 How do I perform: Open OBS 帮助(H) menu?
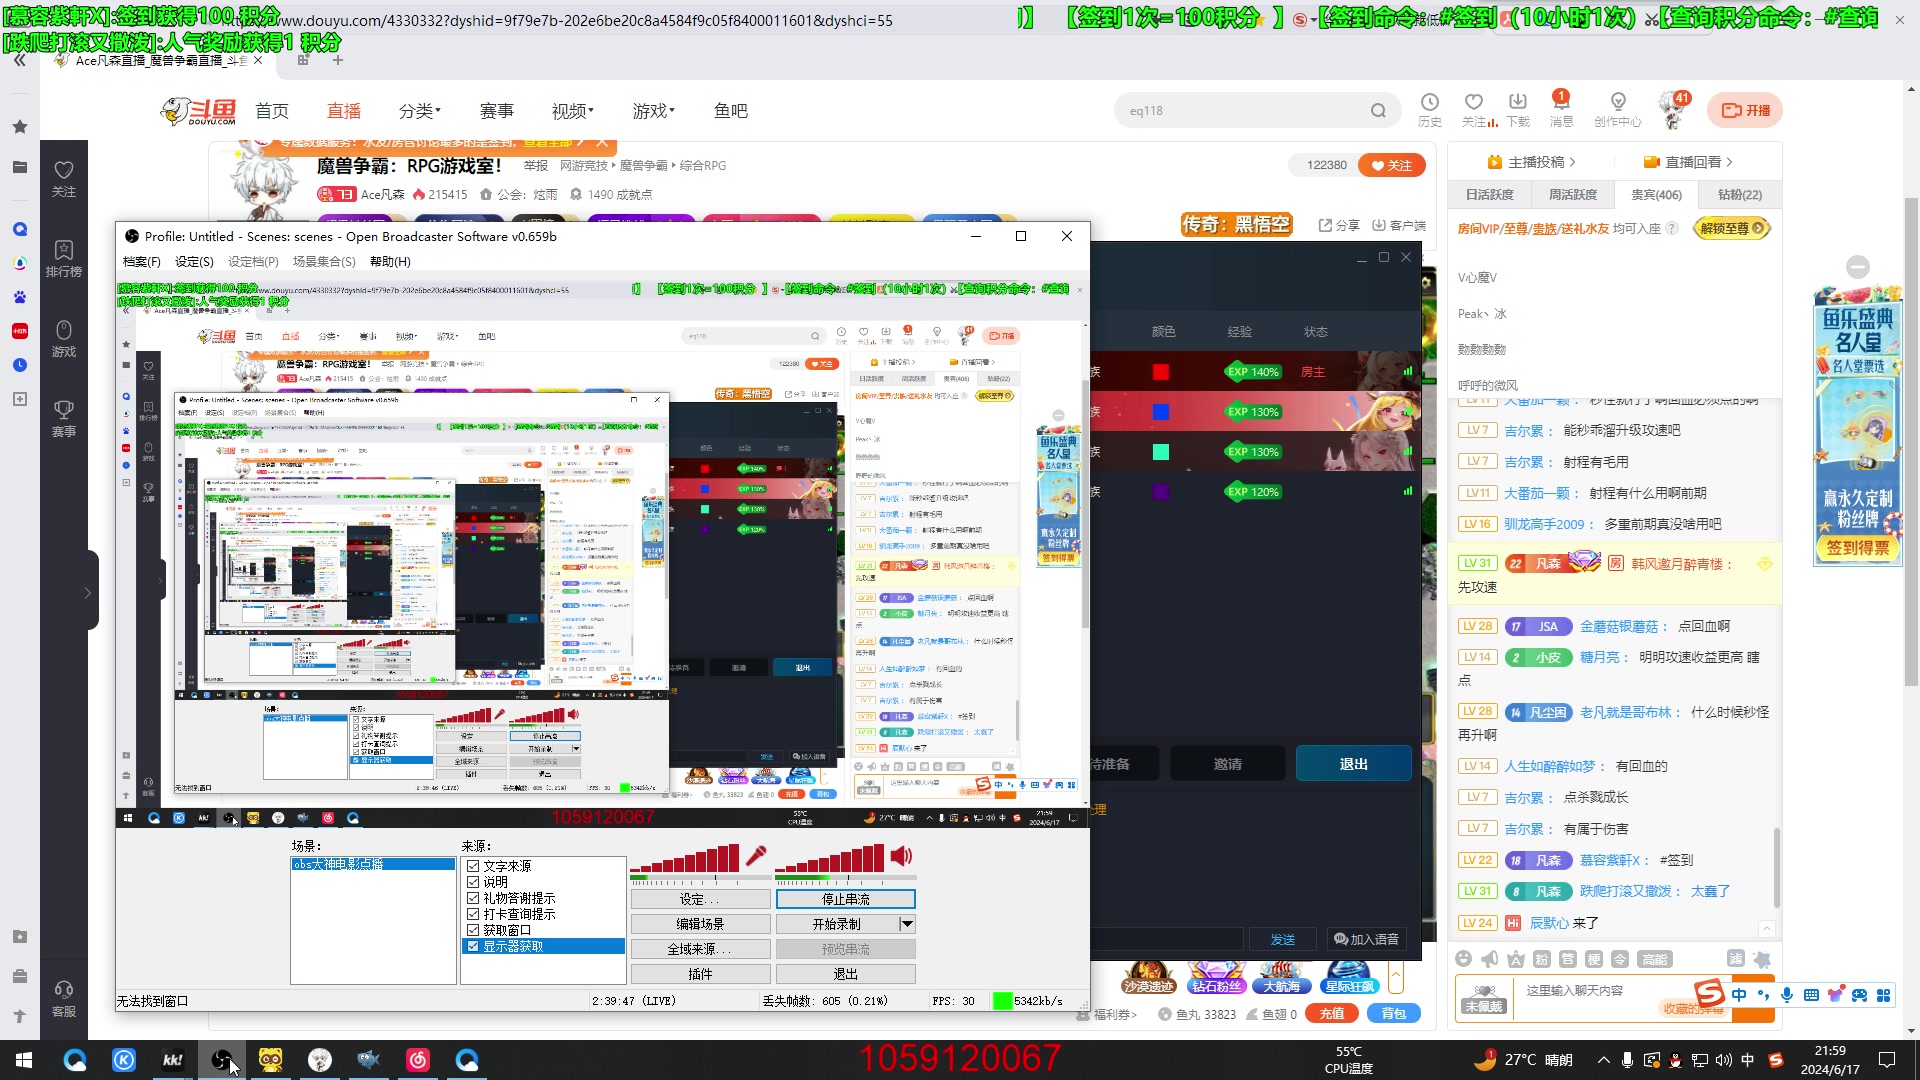[x=390, y=262]
